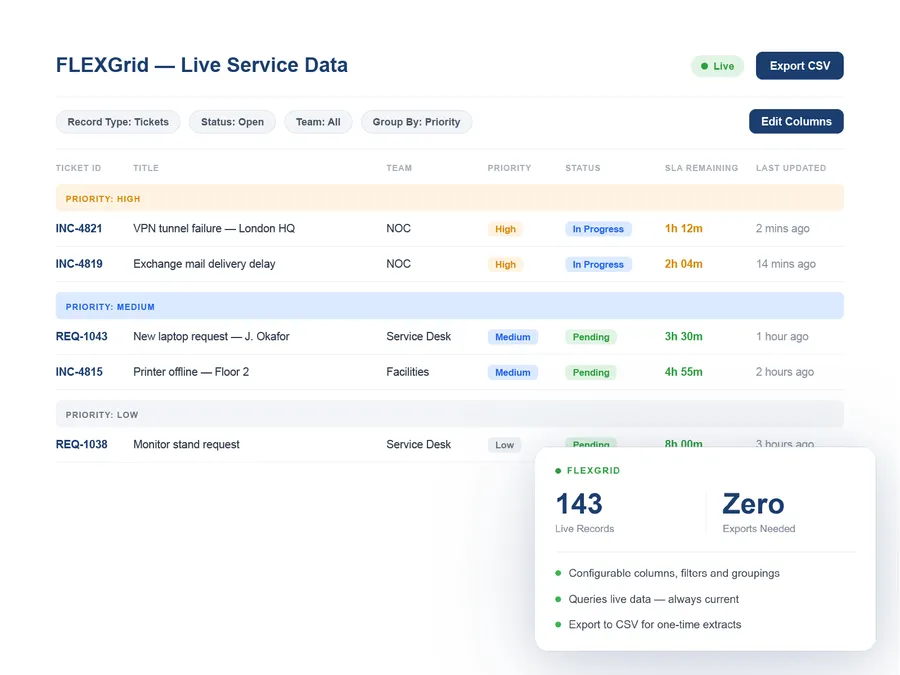Open the Status: Open filter chip
Viewport: 900px width, 675px height.
click(x=232, y=122)
